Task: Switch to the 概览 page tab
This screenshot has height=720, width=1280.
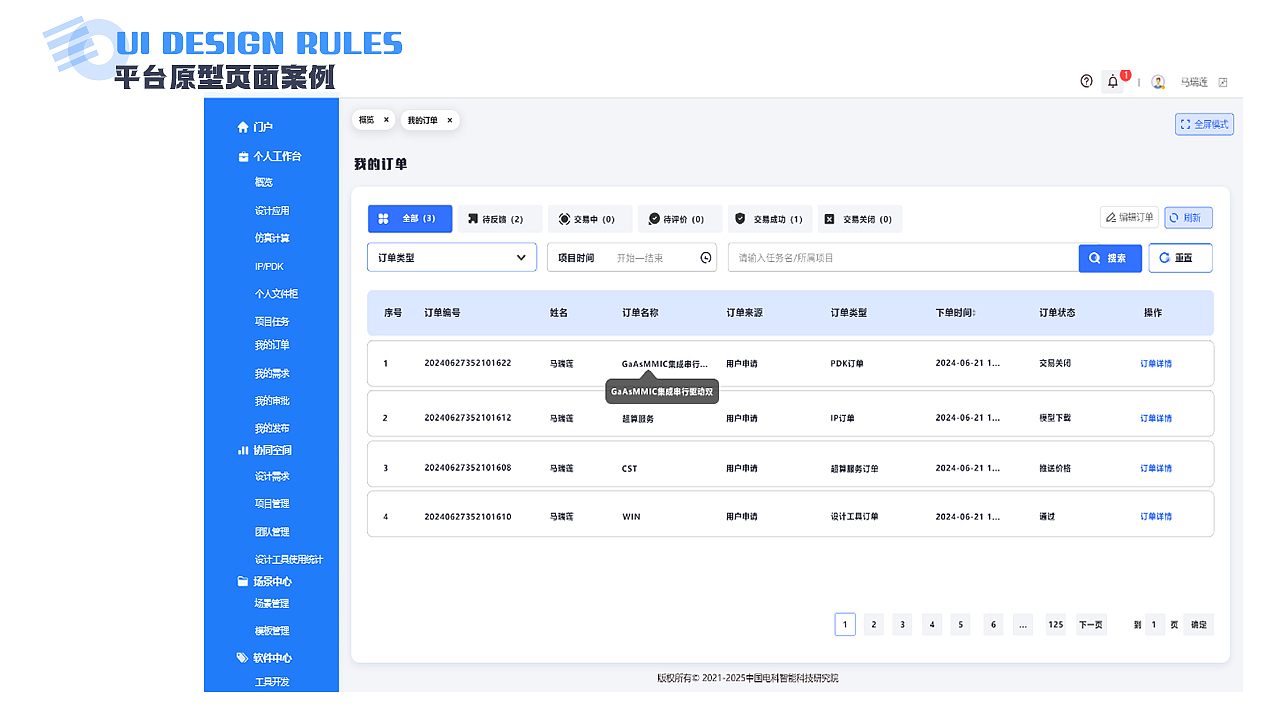Action: point(372,120)
